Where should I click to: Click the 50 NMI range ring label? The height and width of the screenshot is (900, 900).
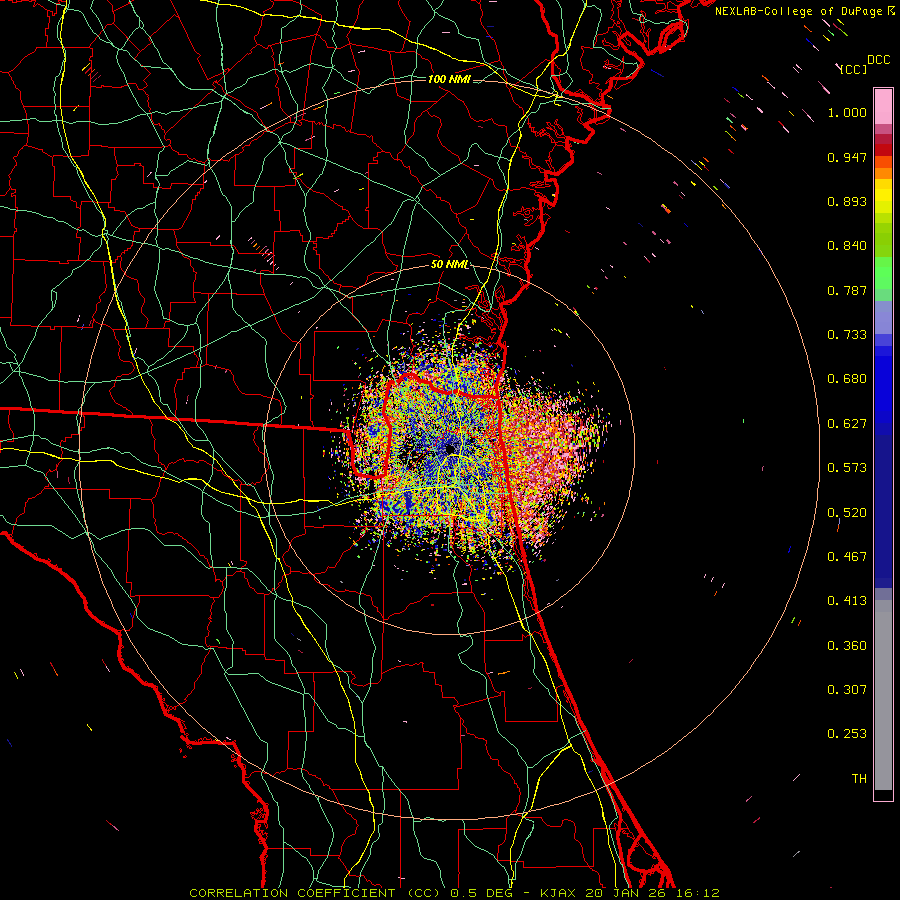pos(449,265)
